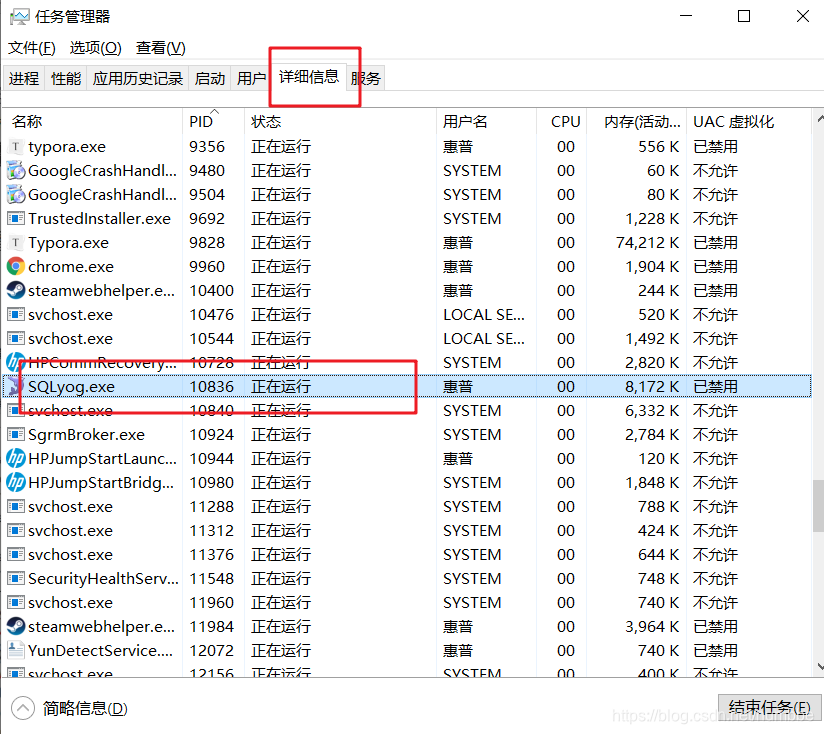Open the 选项(O) menu
Viewport: 824px width, 734px height.
pyautogui.click(x=96, y=48)
